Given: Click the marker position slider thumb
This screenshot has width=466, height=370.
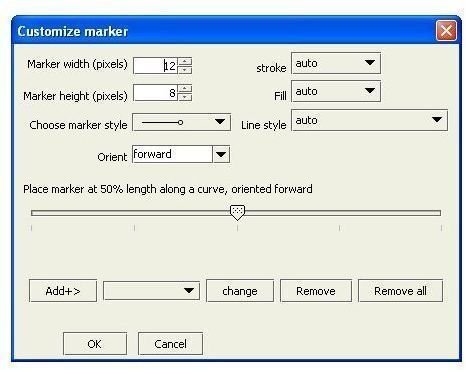Looking at the screenshot, I should [x=237, y=213].
